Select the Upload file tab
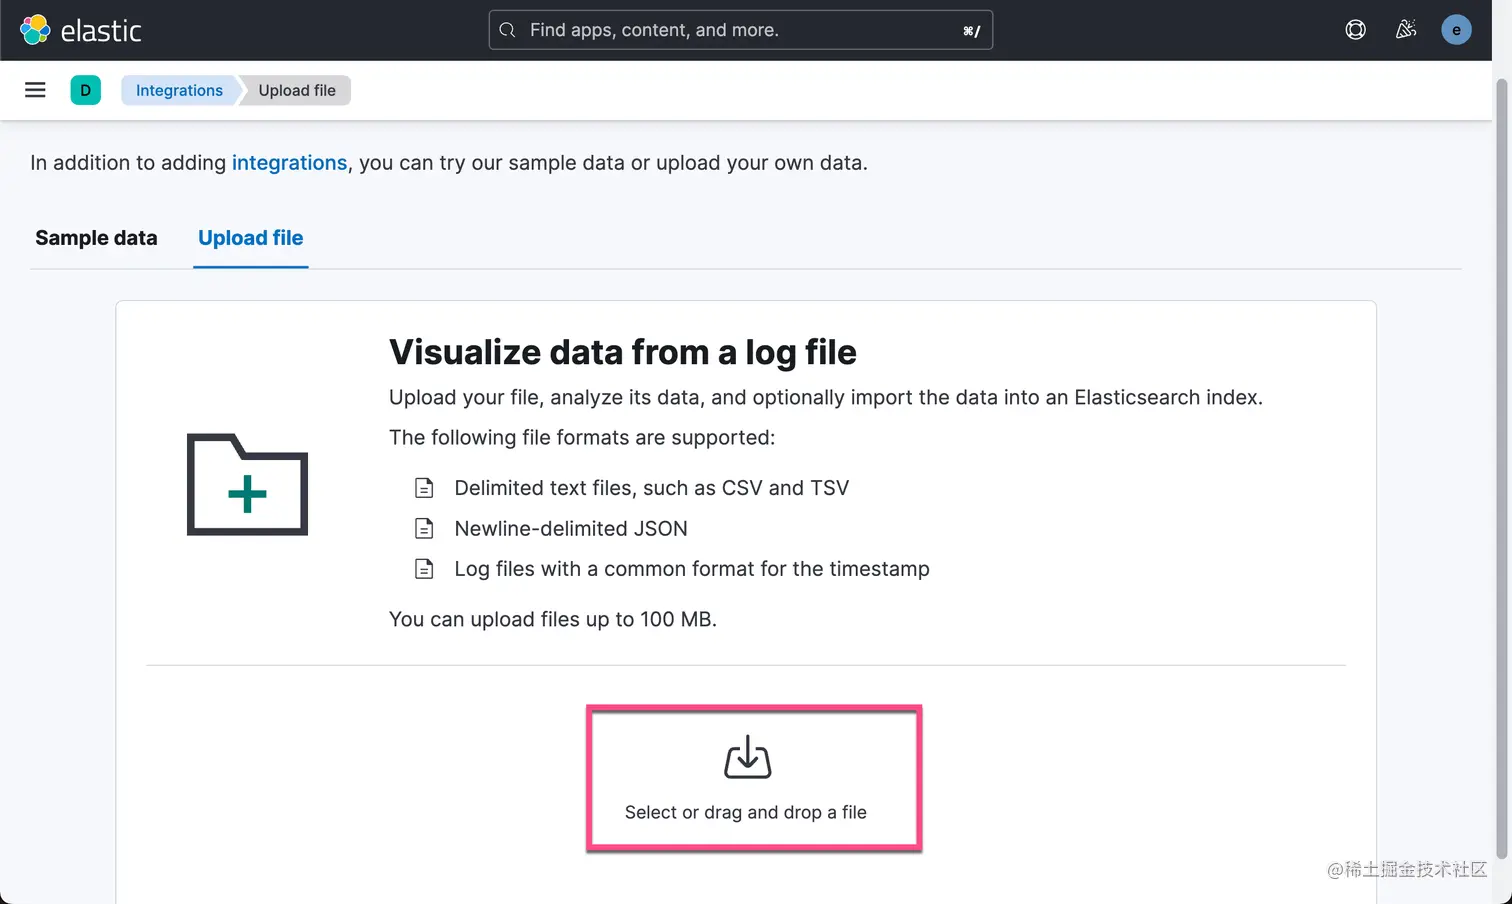The width and height of the screenshot is (1512, 904). pyautogui.click(x=250, y=238)
